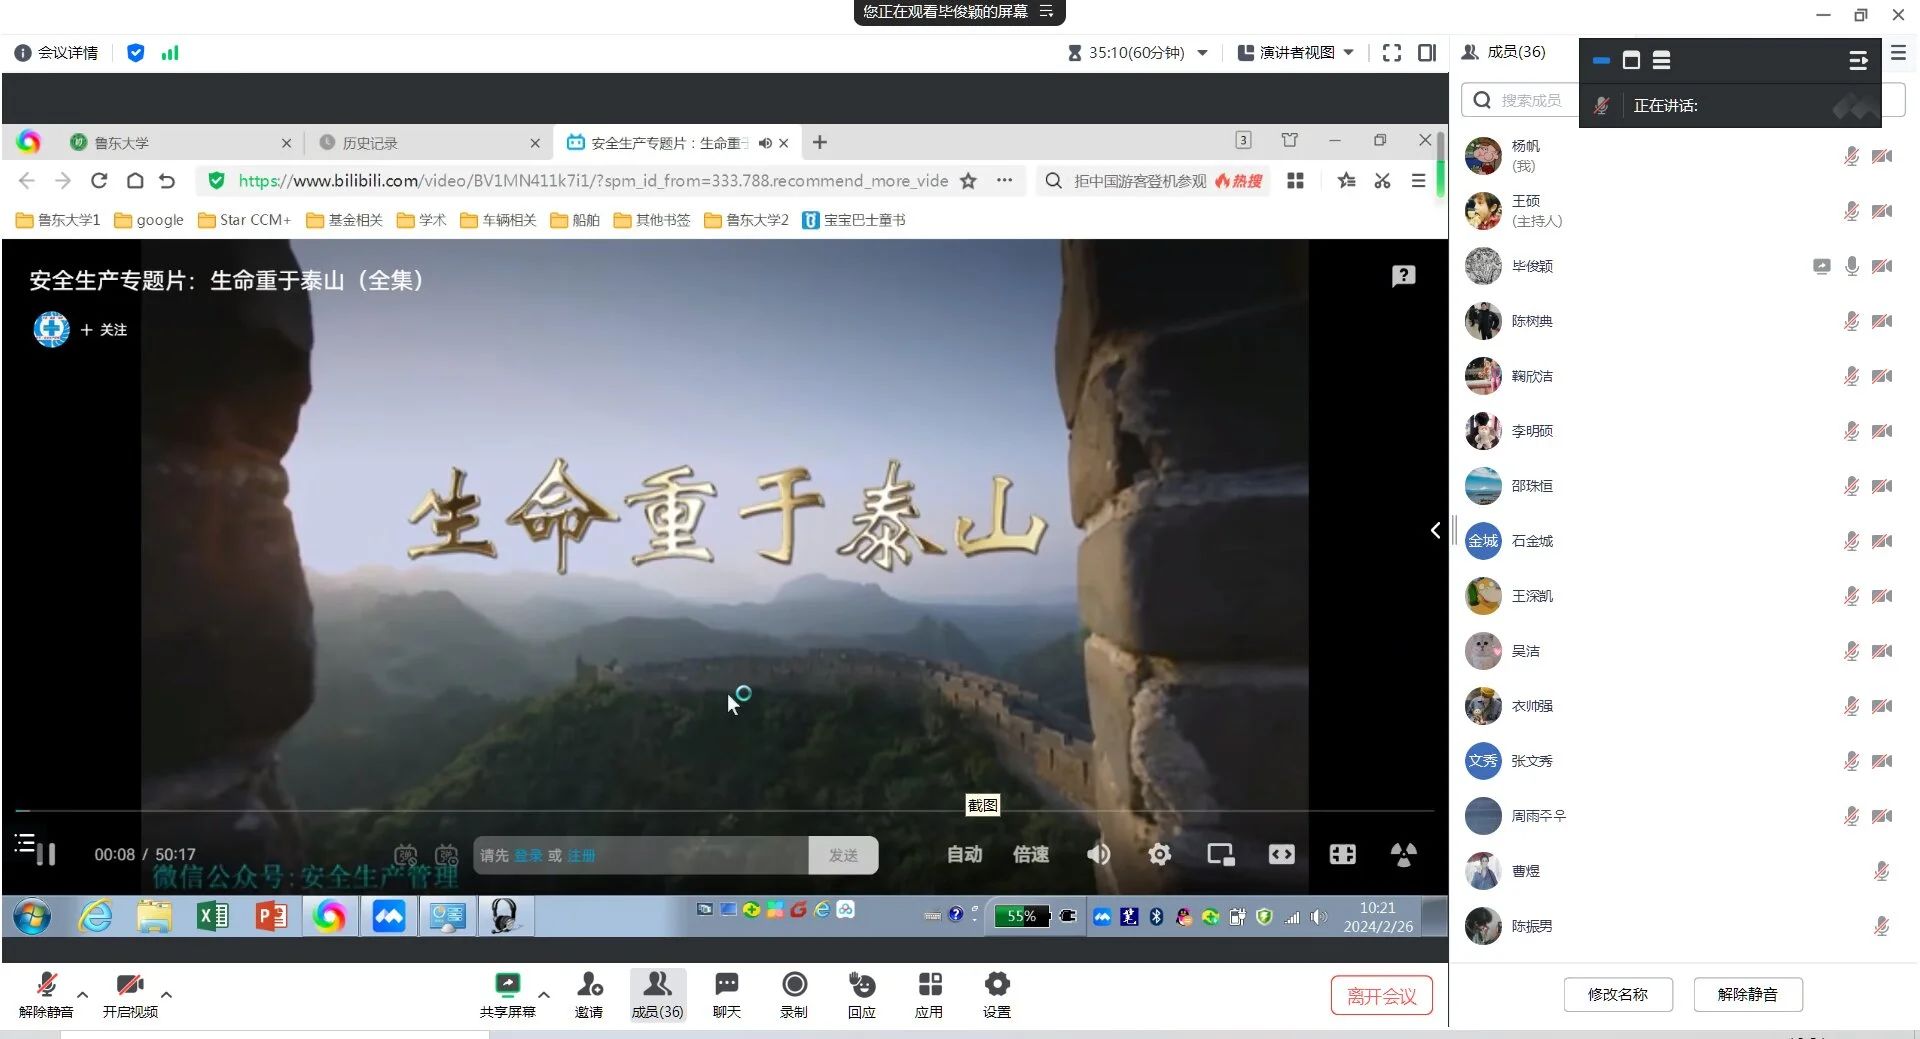1920x1039 pixels.
Task: Click the bilibili URL address bar
Action: 592,181
